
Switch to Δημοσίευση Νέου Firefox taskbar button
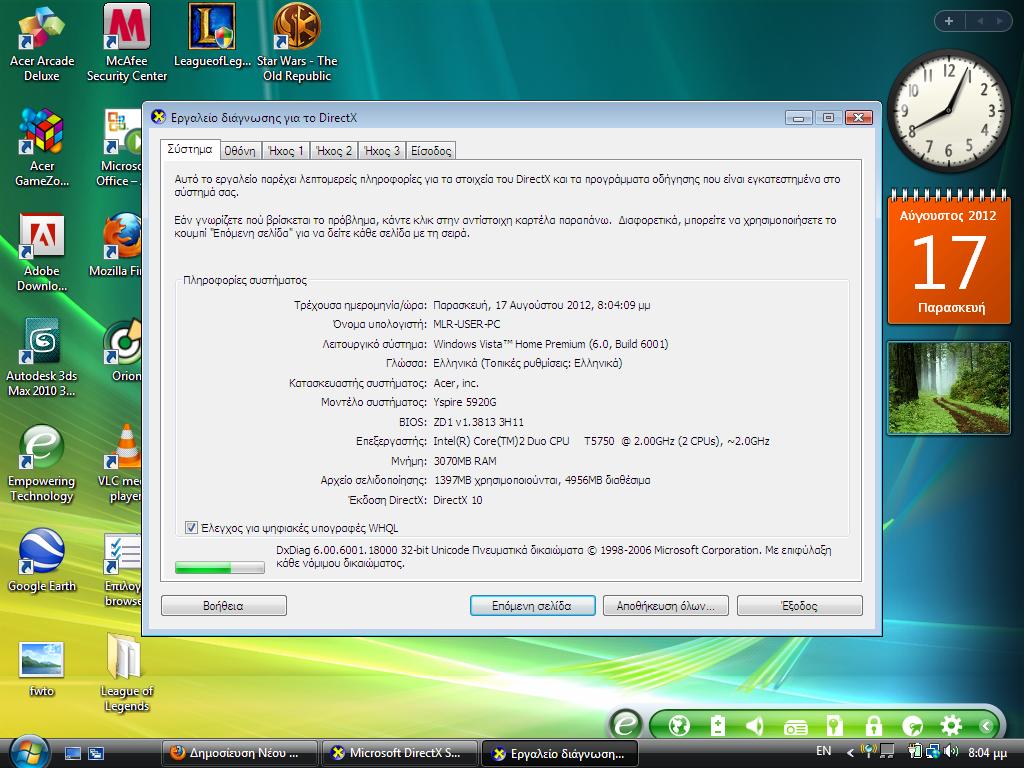(239, 753)
